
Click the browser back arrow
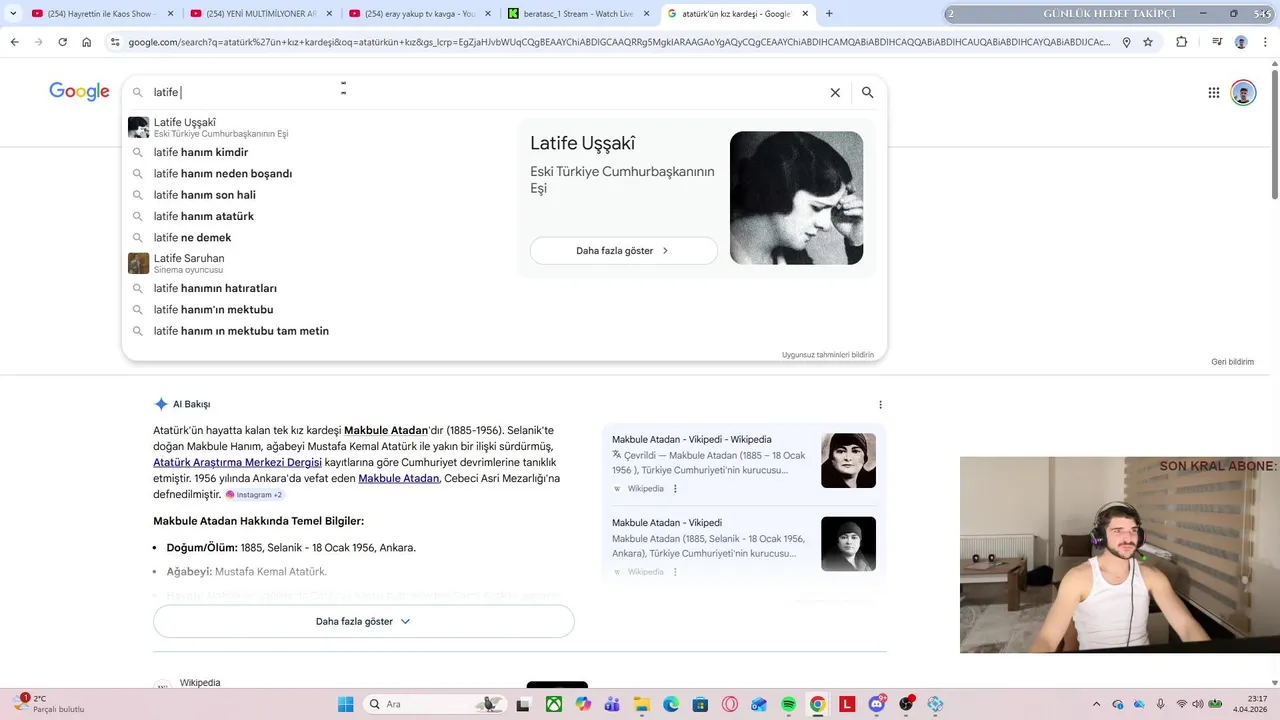[x=14, y=42]
